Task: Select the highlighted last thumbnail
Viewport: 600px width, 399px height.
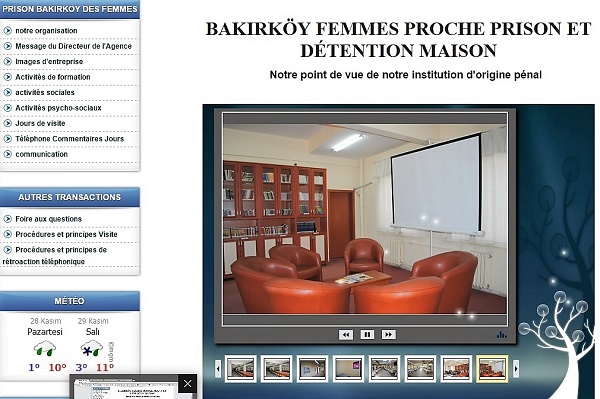Action: click(492, 368)
